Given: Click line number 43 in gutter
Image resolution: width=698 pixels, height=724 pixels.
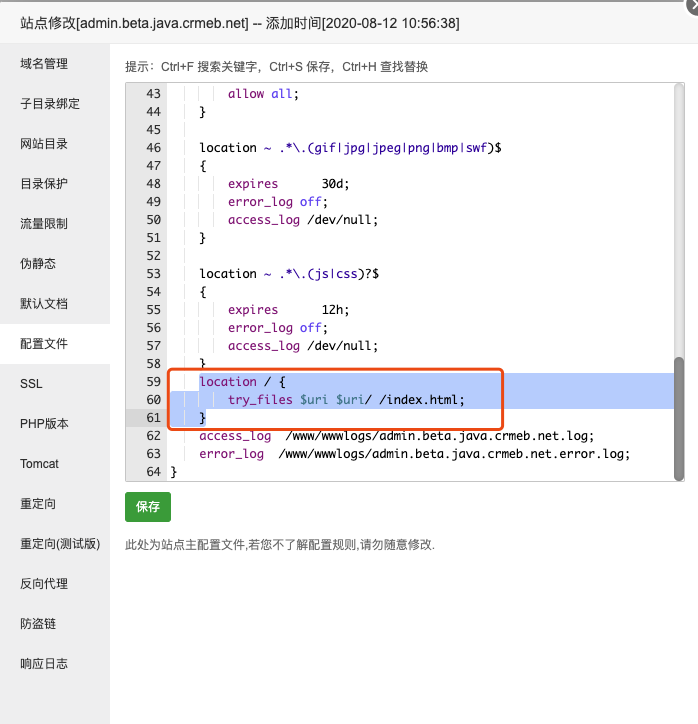Looking at the screenshot, I should click(x=153, y=94).
